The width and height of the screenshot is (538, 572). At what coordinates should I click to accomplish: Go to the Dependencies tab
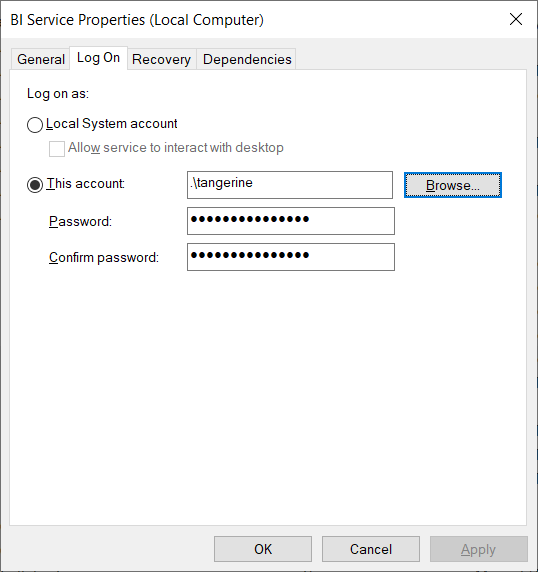[247, 59]
